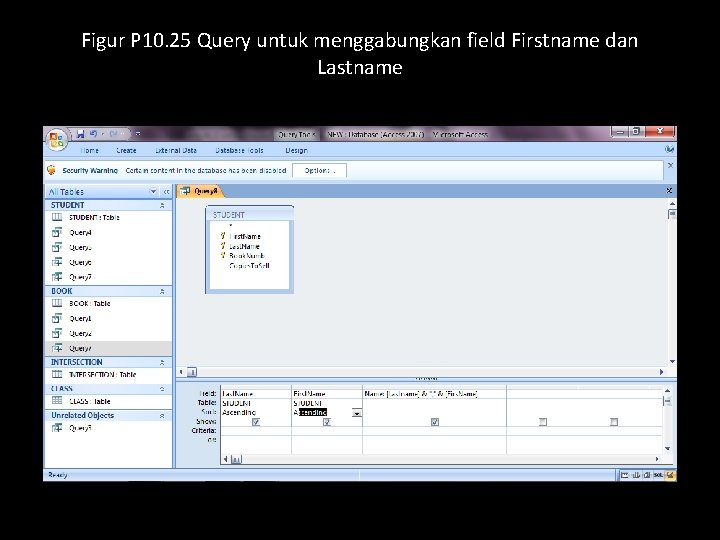Click the Criteria cell under the LastName column
The width and height of the screenshot is (720, 540).
(256, 431)
